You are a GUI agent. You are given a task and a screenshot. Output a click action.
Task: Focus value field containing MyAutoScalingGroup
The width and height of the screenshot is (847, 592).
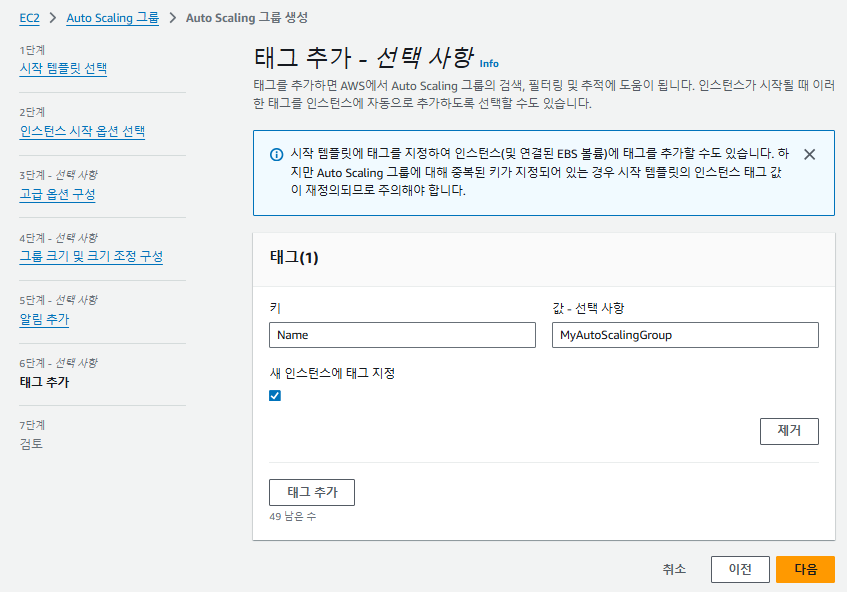click(x=685, y=335)
